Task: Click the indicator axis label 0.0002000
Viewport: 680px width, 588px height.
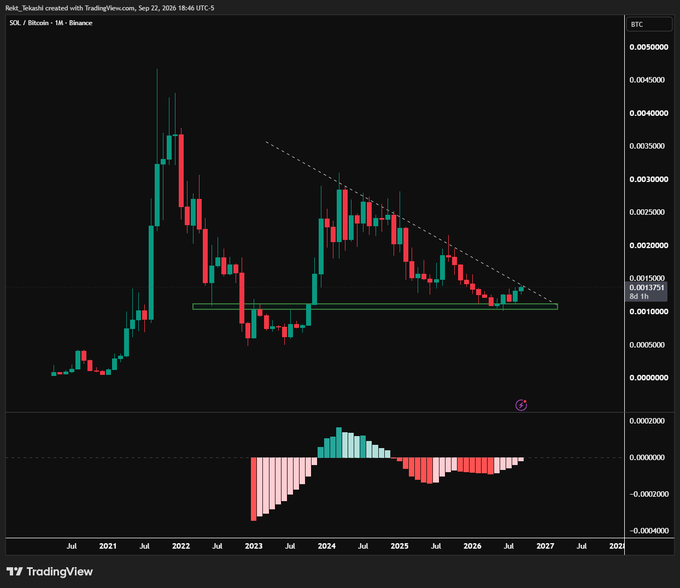Action: pos(647,421)
